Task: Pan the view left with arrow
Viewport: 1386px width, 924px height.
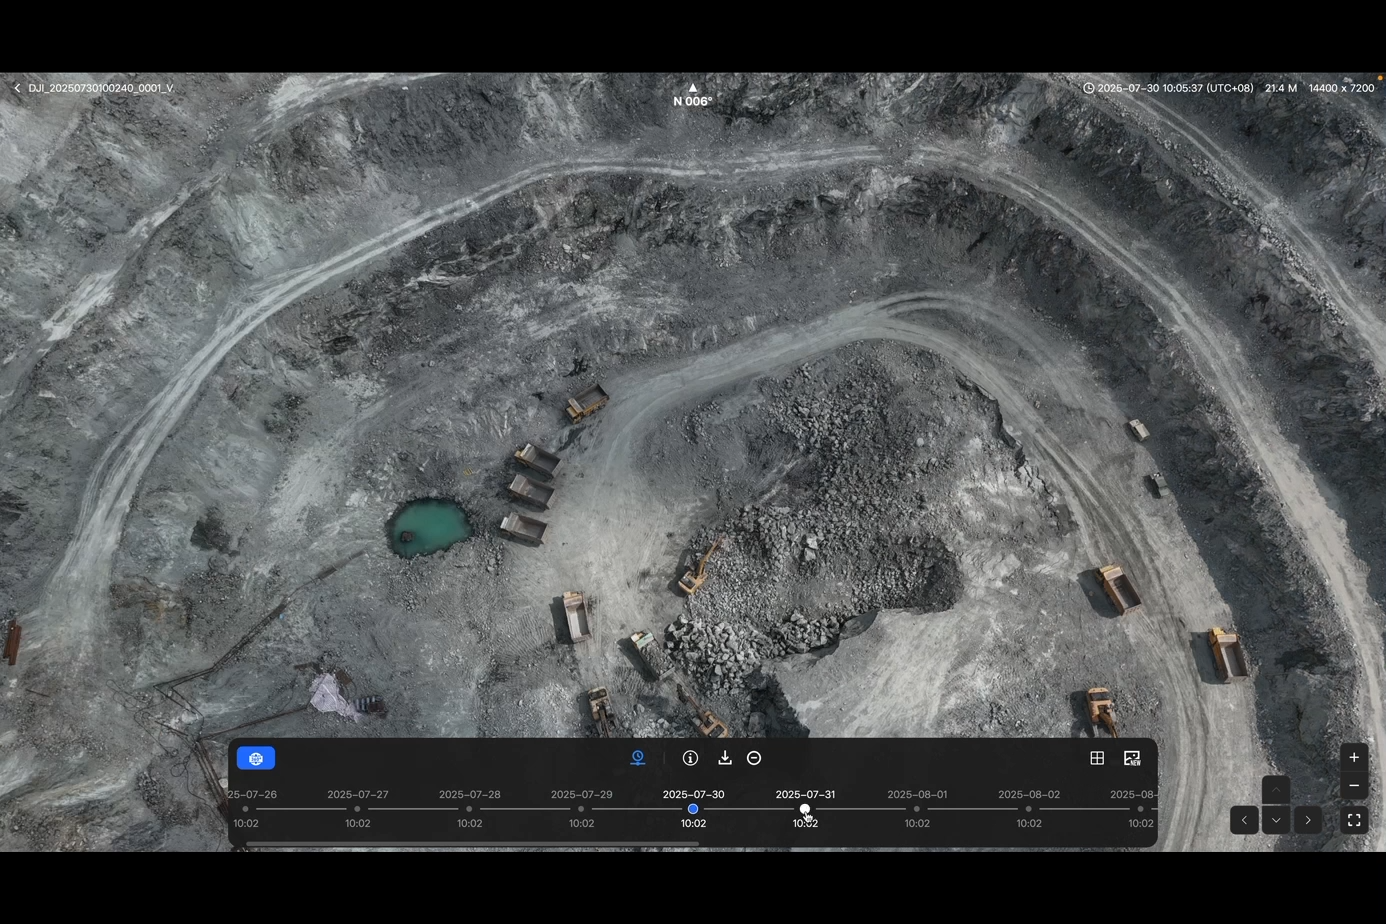Action: [x=1244, y=820]
